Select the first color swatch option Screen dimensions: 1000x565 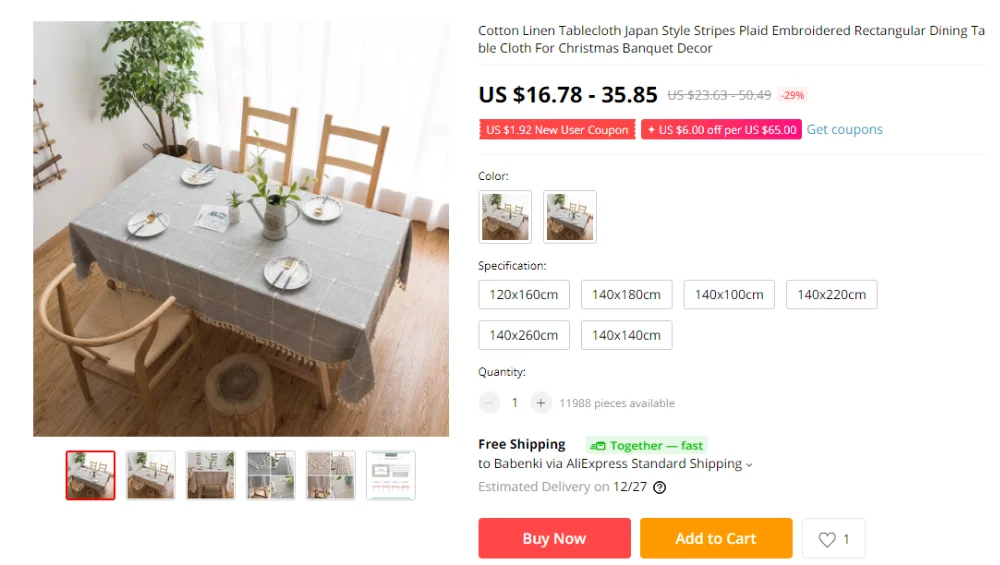[505, 217]
